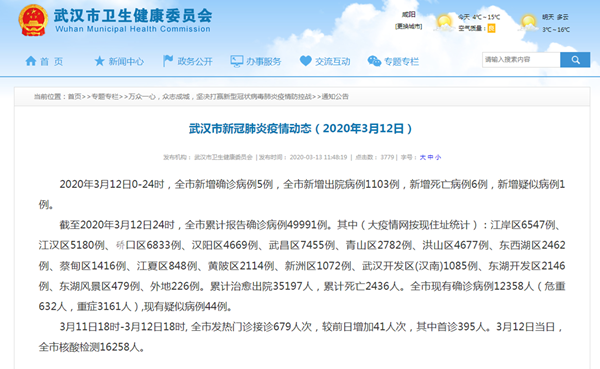Click tomorrow's temperature 3℃~16℃

click(x=556, y=29)
